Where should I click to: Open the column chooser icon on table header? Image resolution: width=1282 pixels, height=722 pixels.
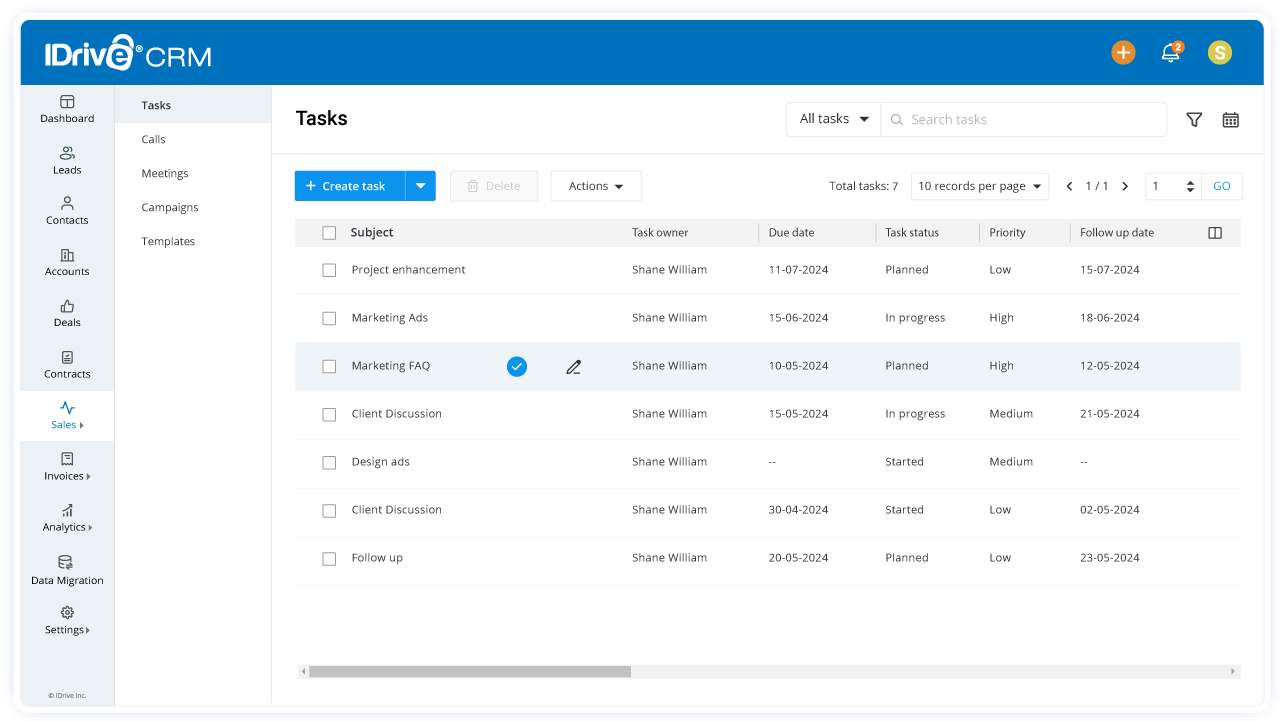click(1215, 231)
